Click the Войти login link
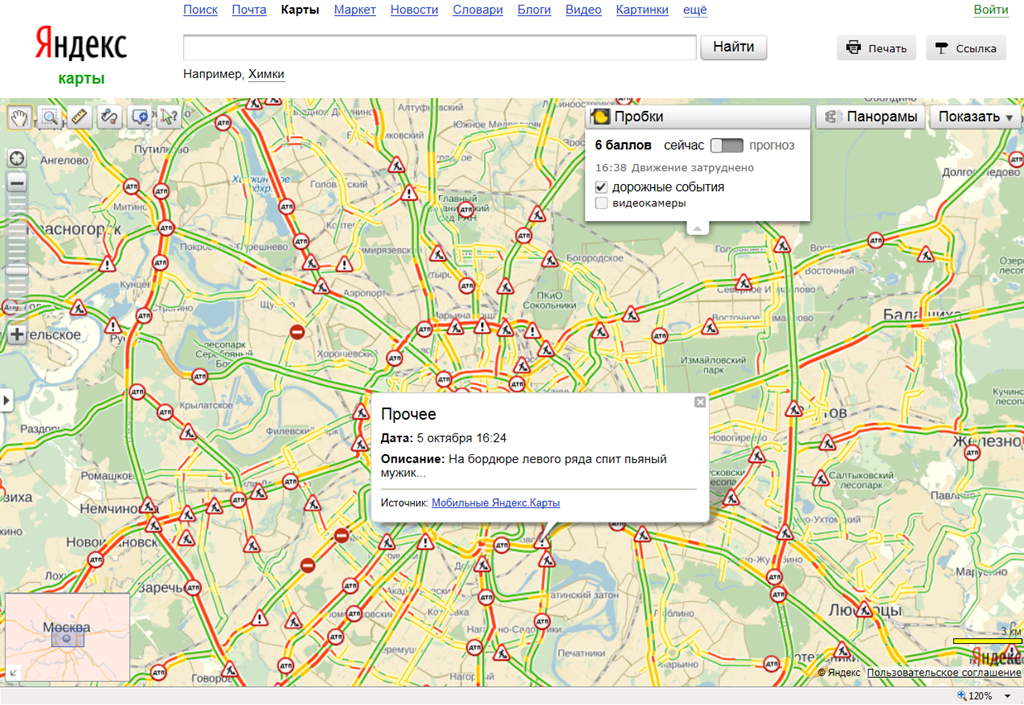Image resolution: width=1024 pixels, height=705 pixels. (x=991, y=10)
